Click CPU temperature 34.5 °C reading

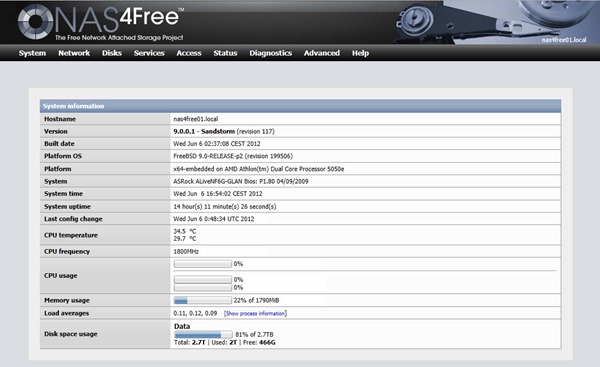click(x=185, y=231)
